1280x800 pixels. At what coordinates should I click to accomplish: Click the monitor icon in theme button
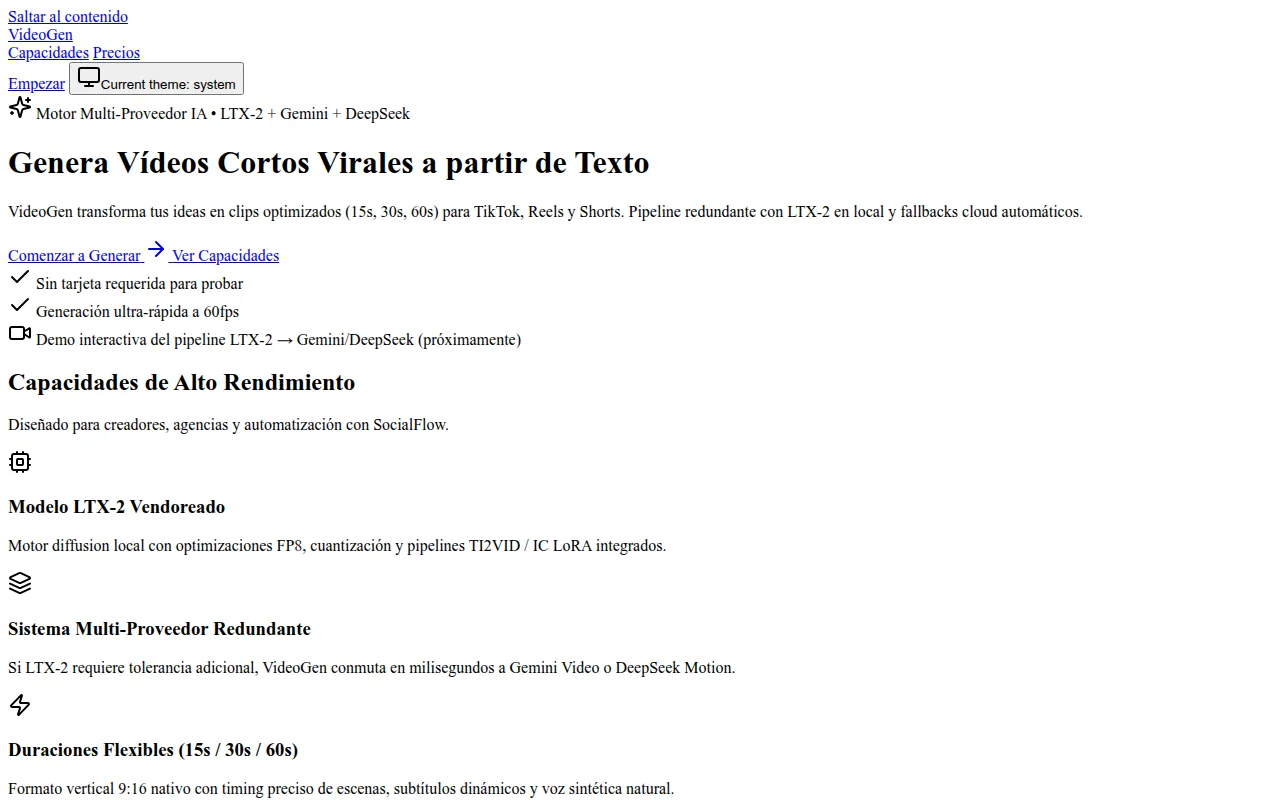point(89,77)
